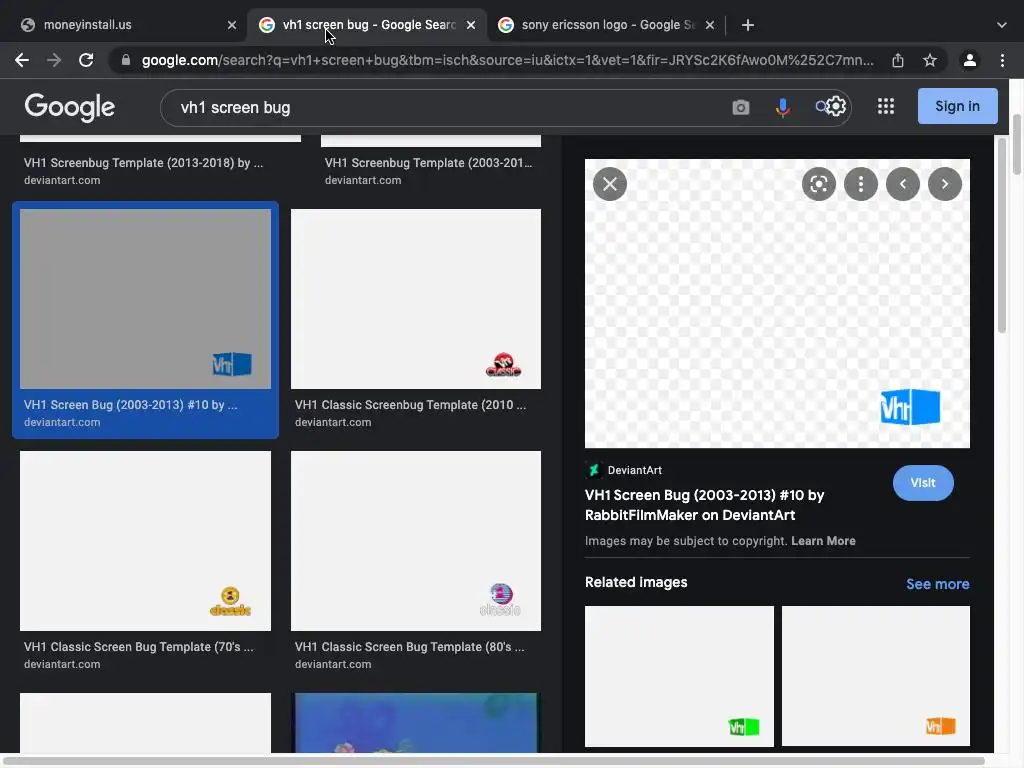1024x768 pixels.
Task: Show the previous image in preview
Action: [903, 184]
